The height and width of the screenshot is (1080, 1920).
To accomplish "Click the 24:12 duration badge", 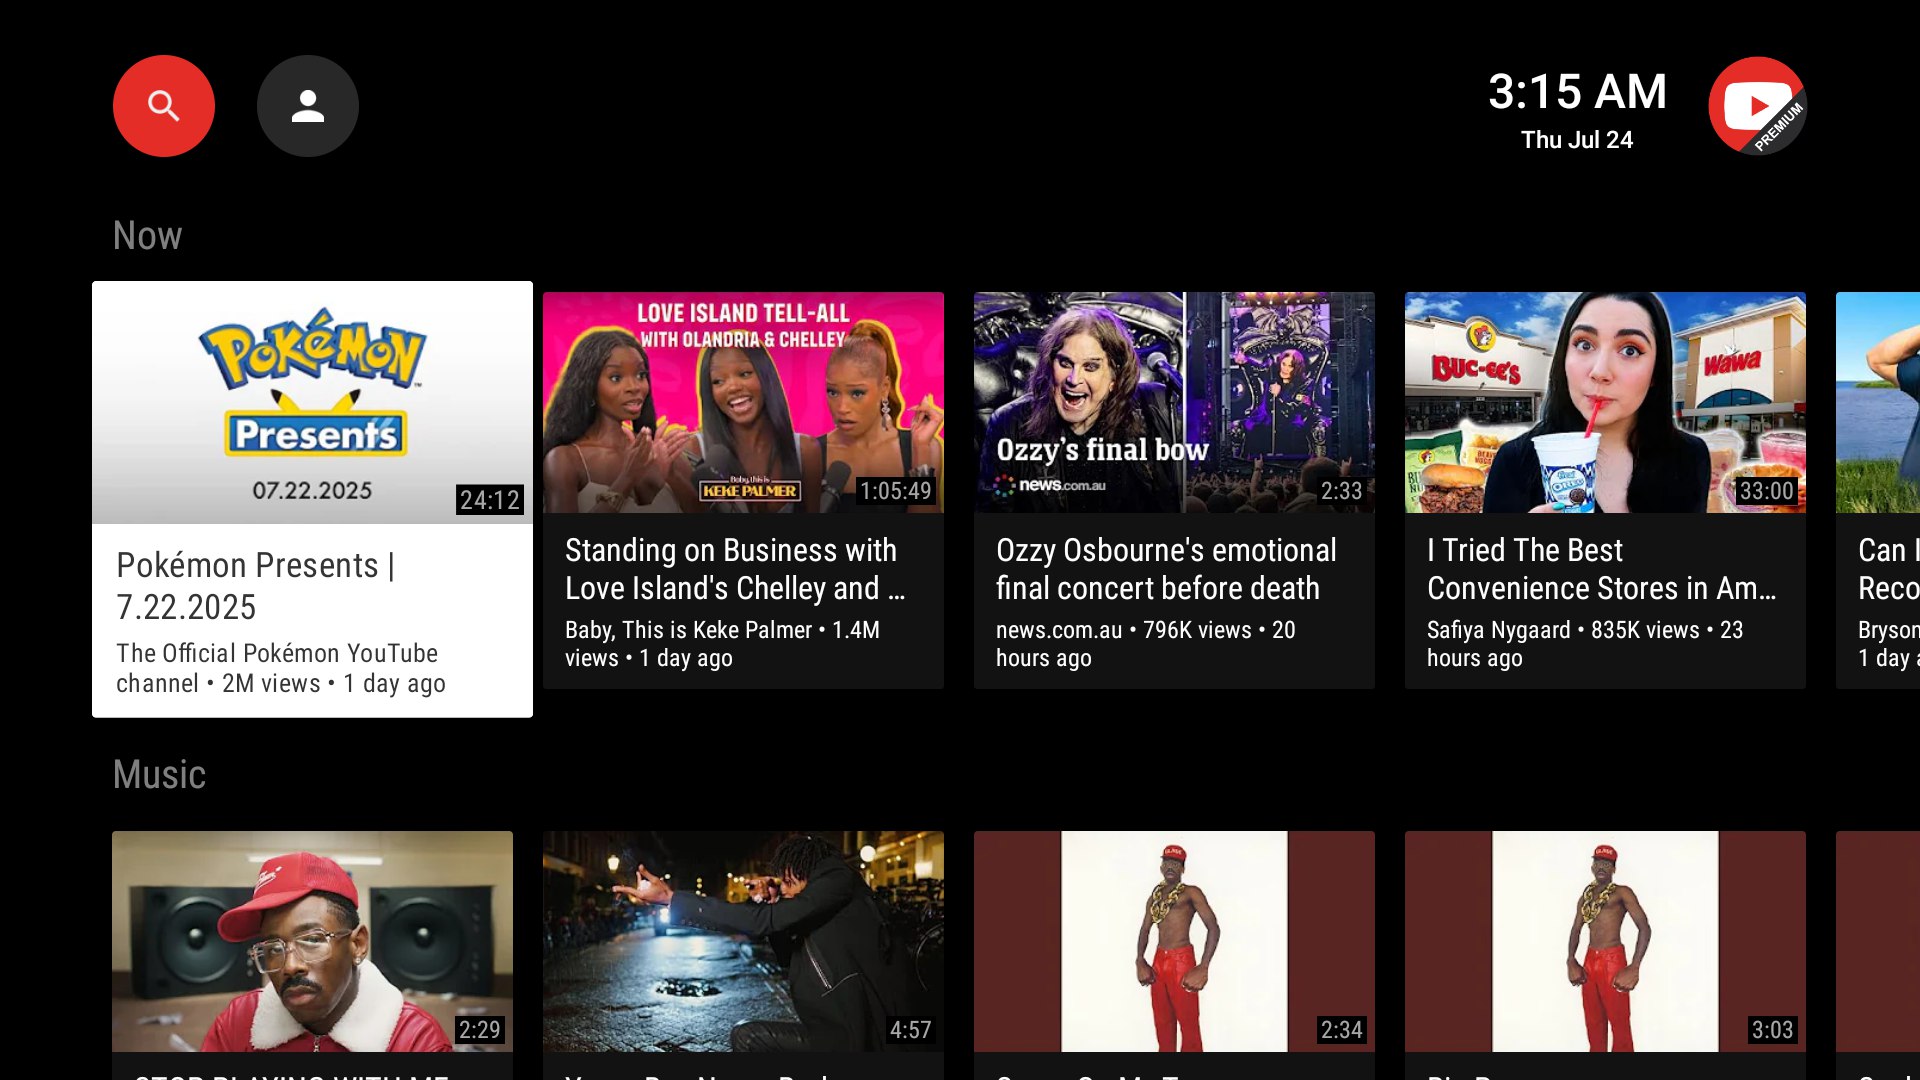I will (489, 501).
